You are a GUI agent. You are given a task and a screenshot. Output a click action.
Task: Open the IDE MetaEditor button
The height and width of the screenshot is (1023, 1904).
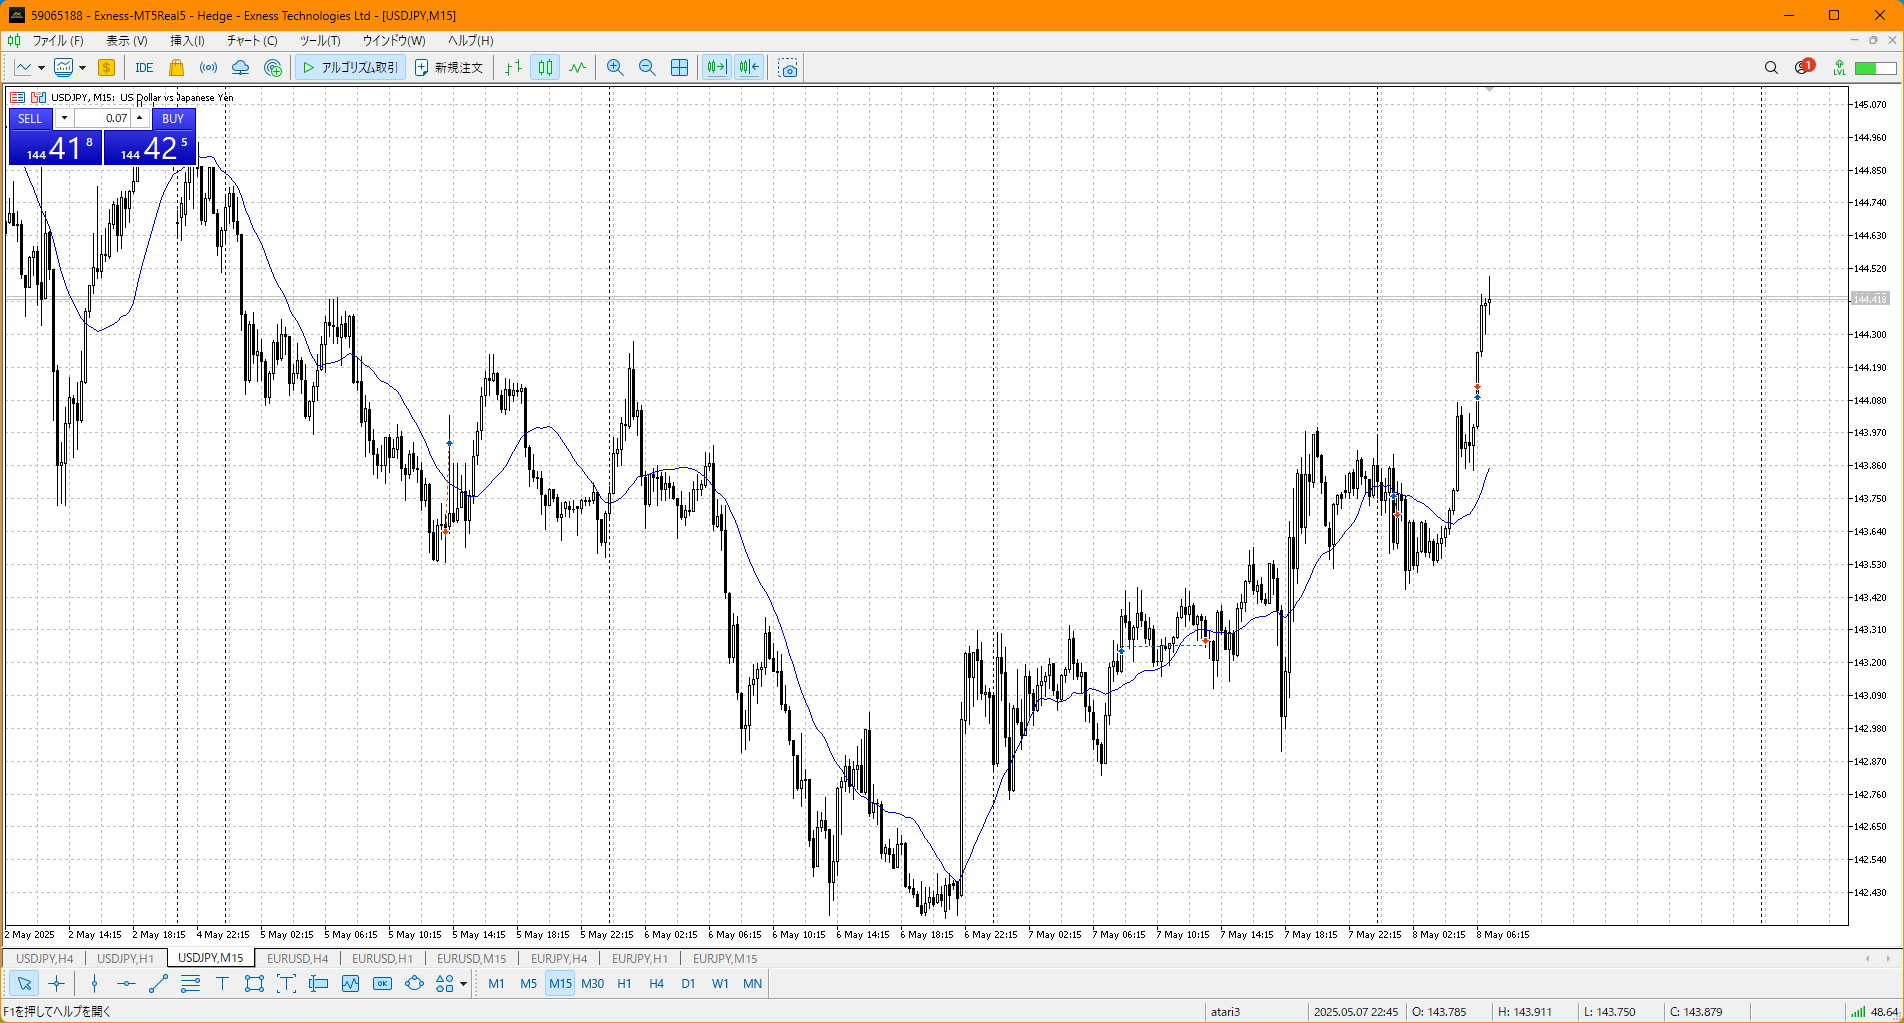144,68
